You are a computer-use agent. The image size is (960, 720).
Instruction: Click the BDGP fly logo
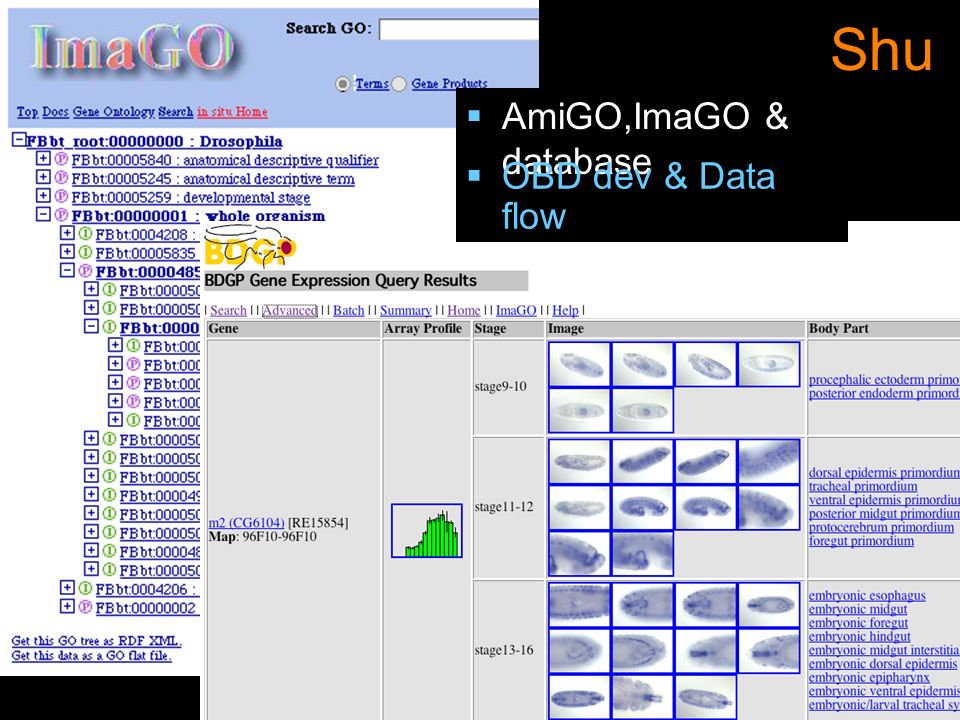click(x=250, y=246)
